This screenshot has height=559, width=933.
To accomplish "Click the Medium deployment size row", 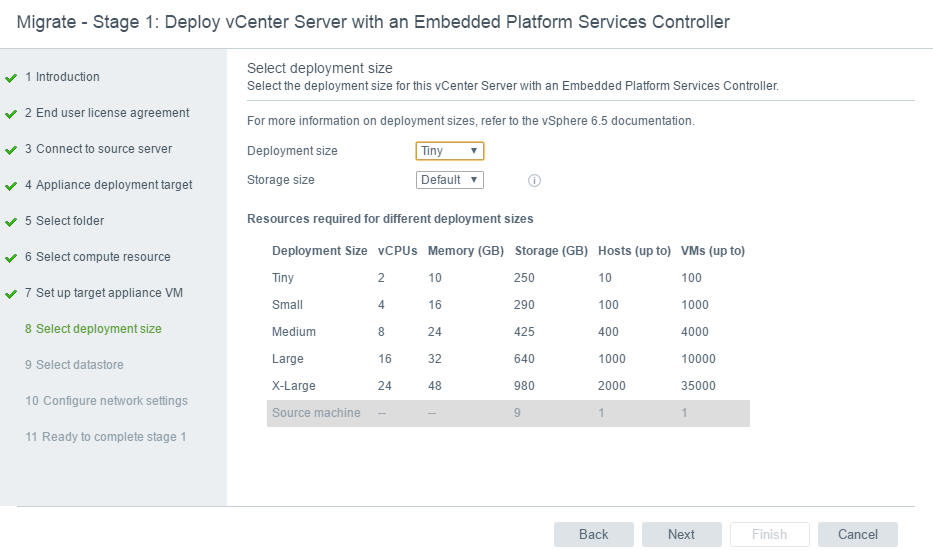I will [508, 332].
